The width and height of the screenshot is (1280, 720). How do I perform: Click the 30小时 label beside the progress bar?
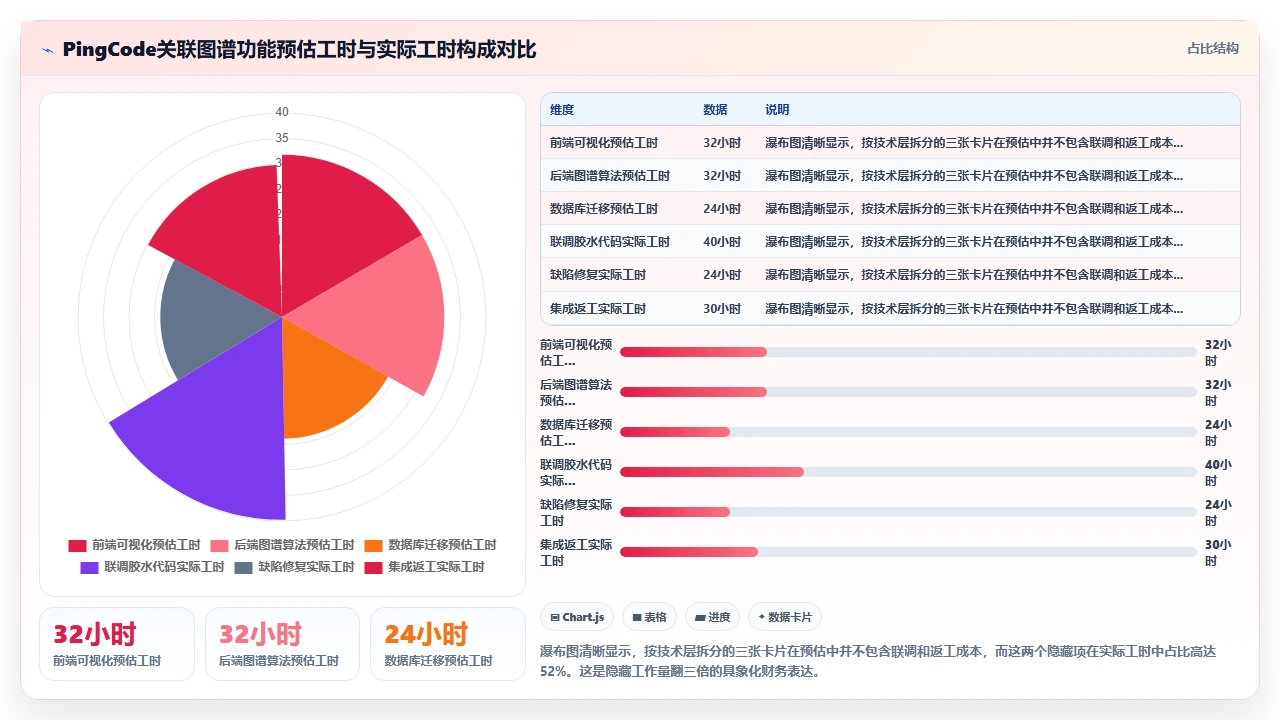(1218, 552)
